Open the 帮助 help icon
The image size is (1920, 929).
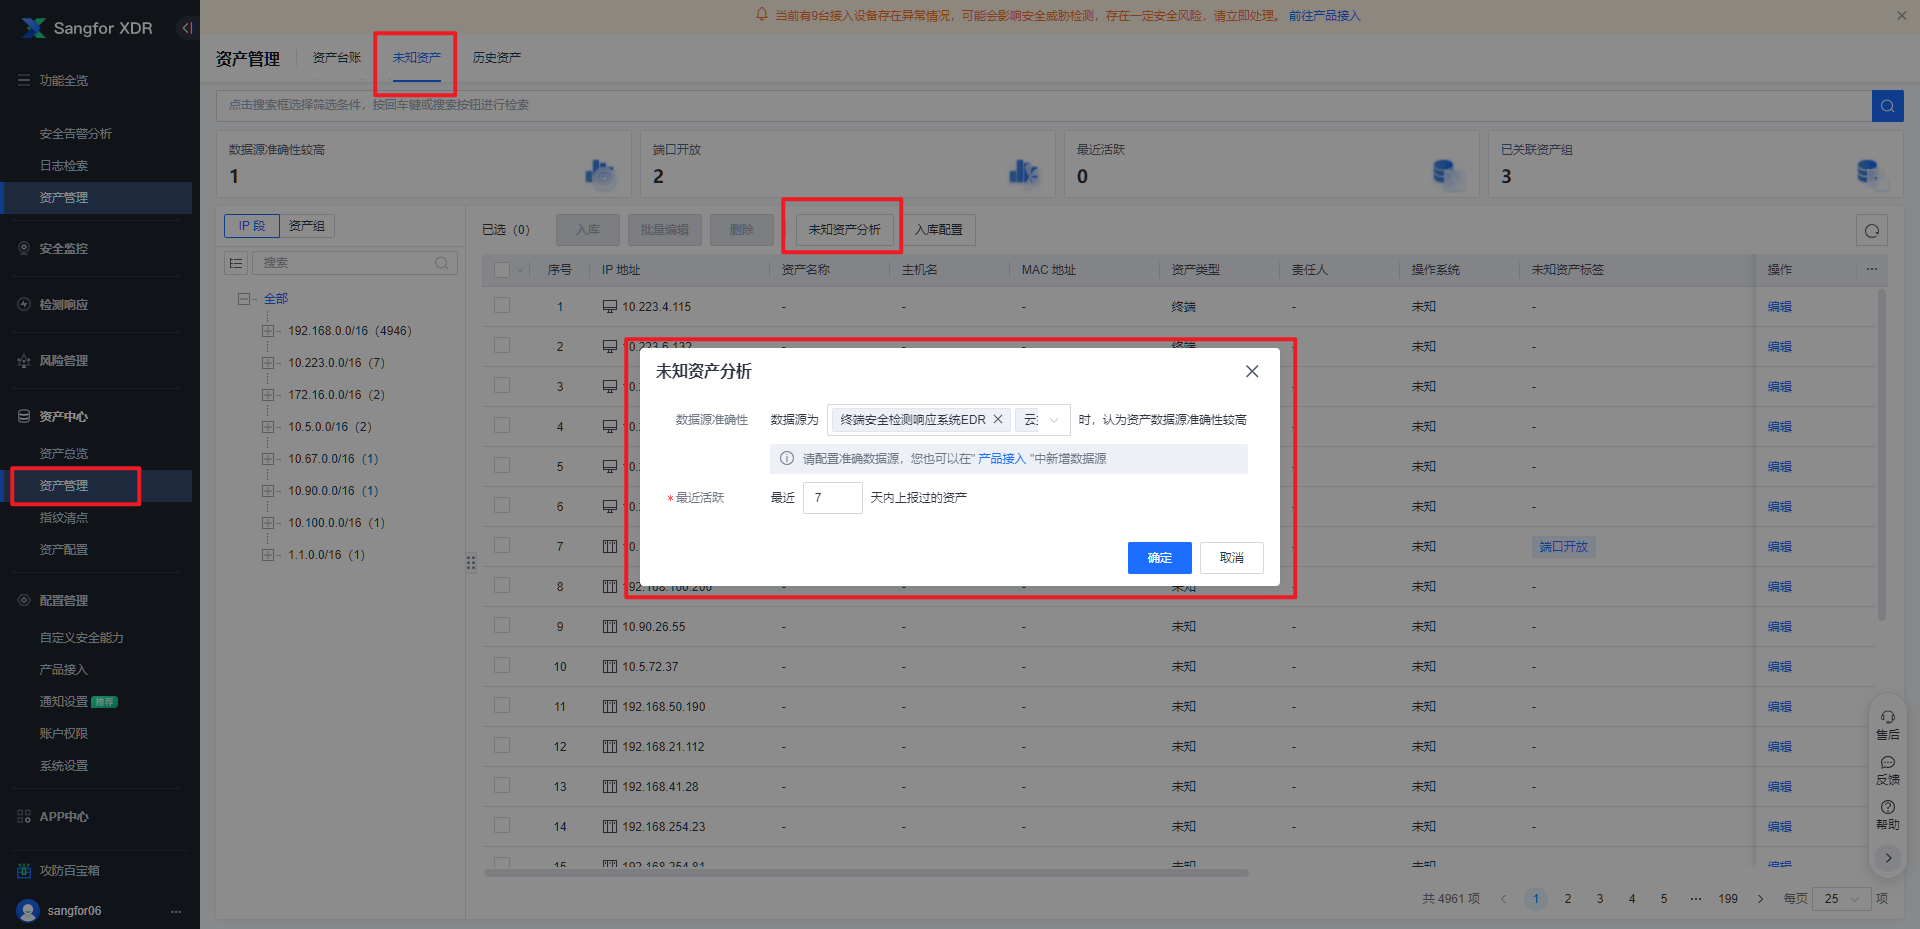1887,814
